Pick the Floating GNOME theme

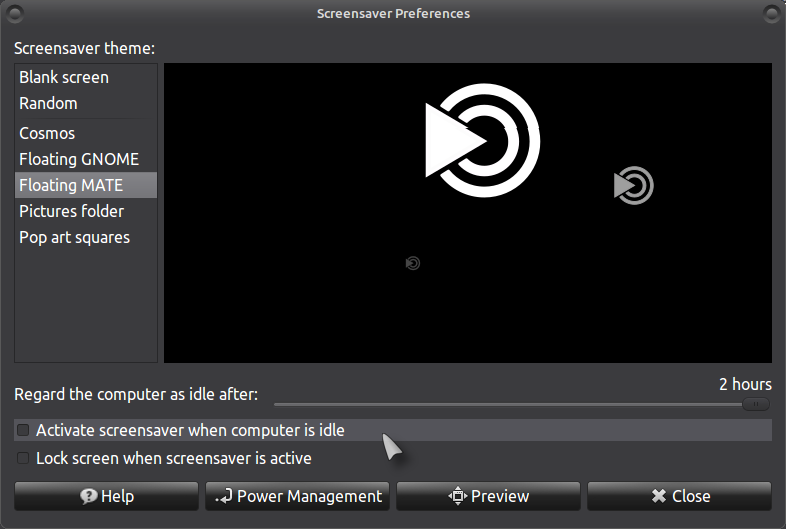tap(86, 159)
